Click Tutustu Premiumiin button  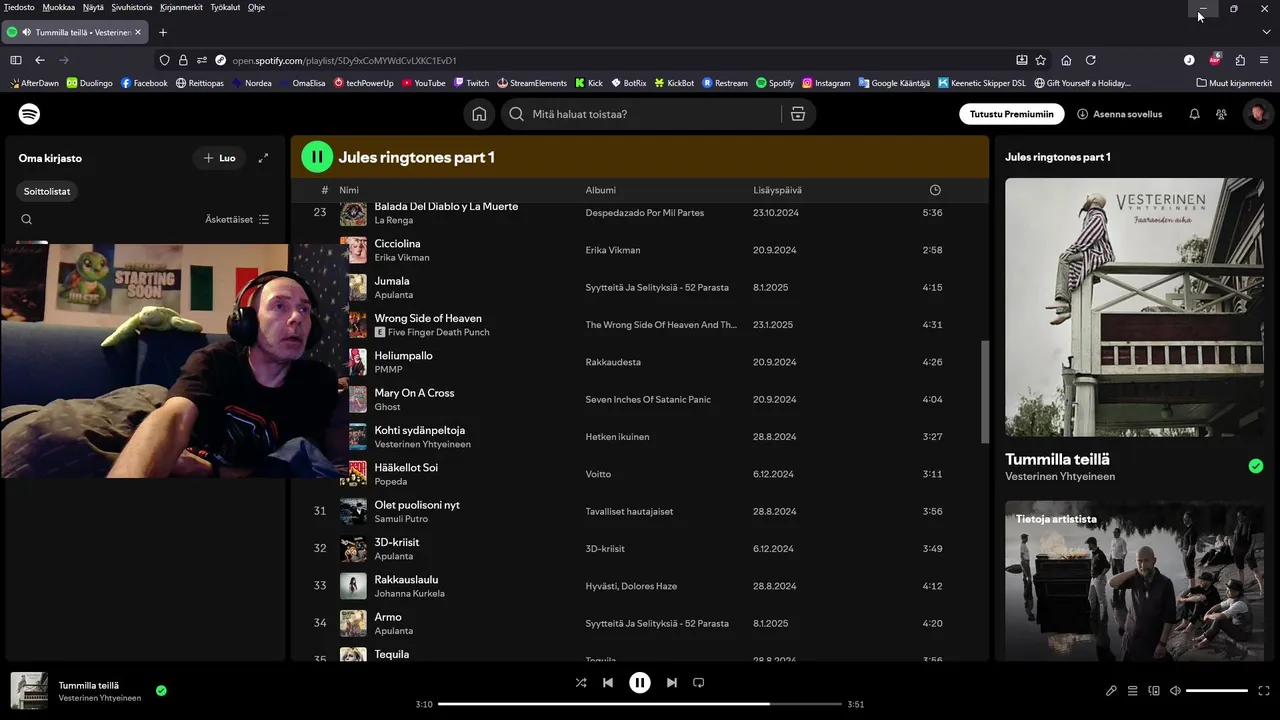(x=1012, y=114)
